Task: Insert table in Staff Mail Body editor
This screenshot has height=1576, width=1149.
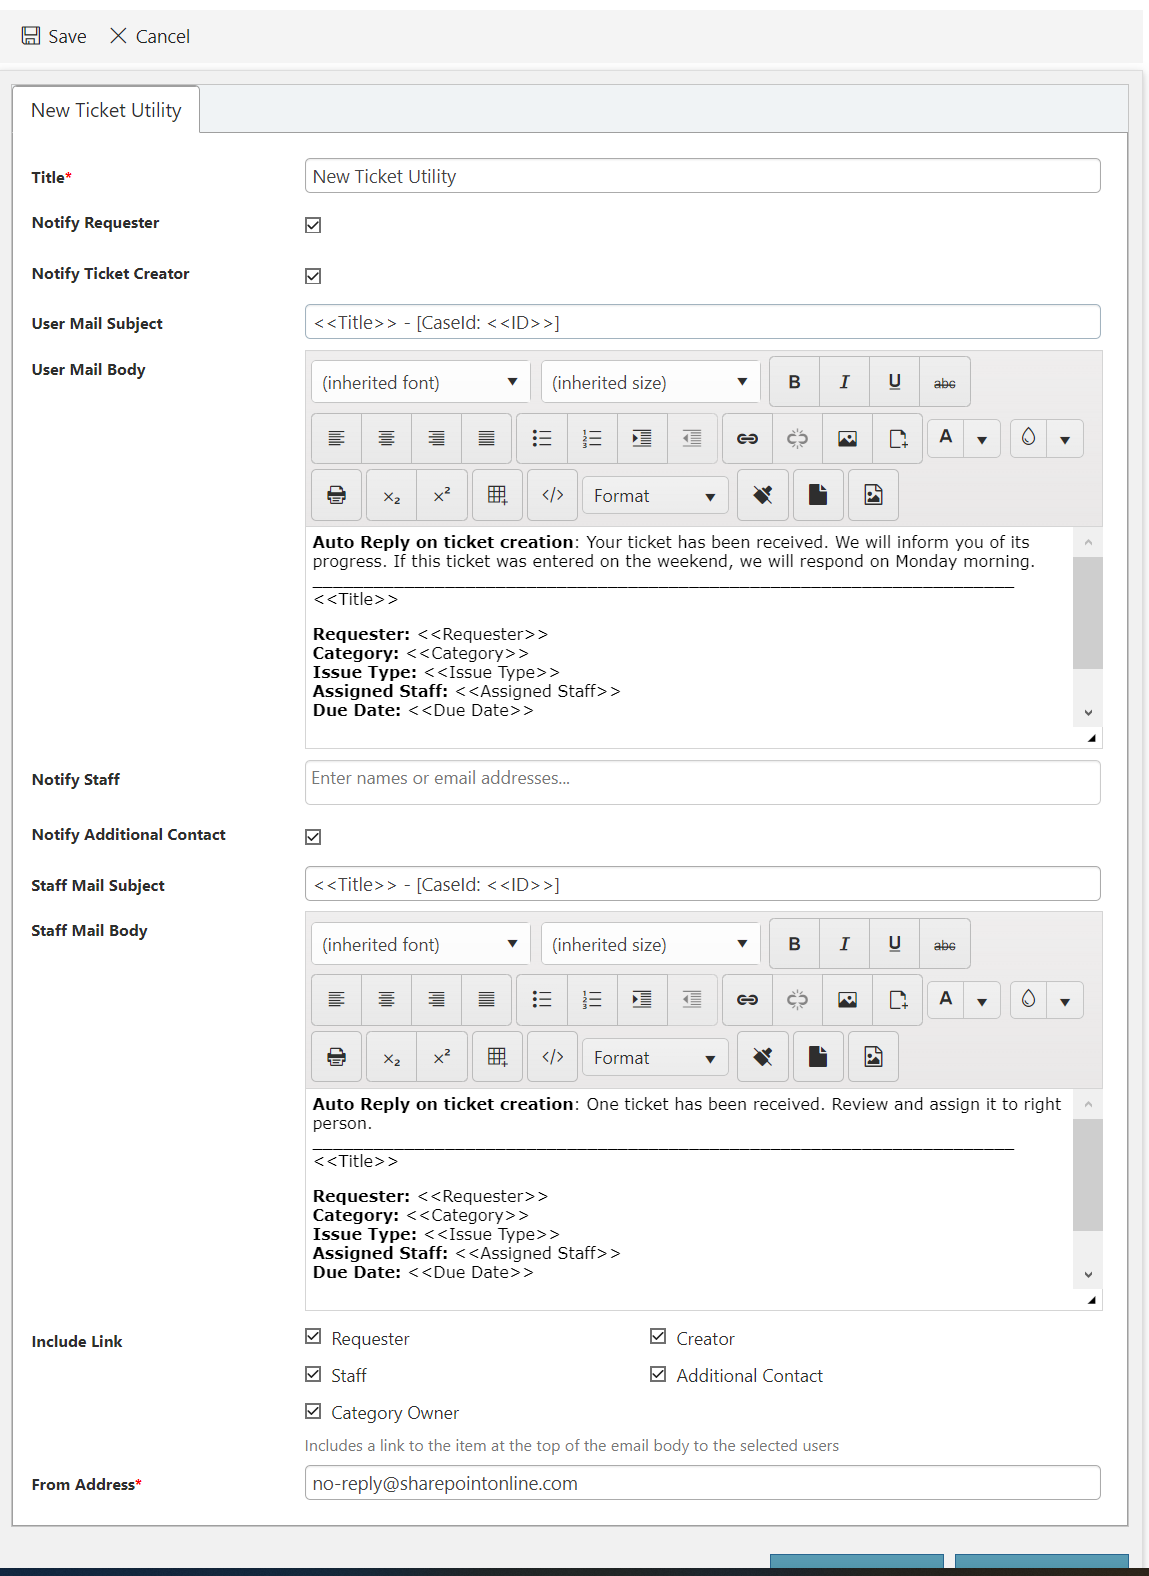Action: (497, 1057)
